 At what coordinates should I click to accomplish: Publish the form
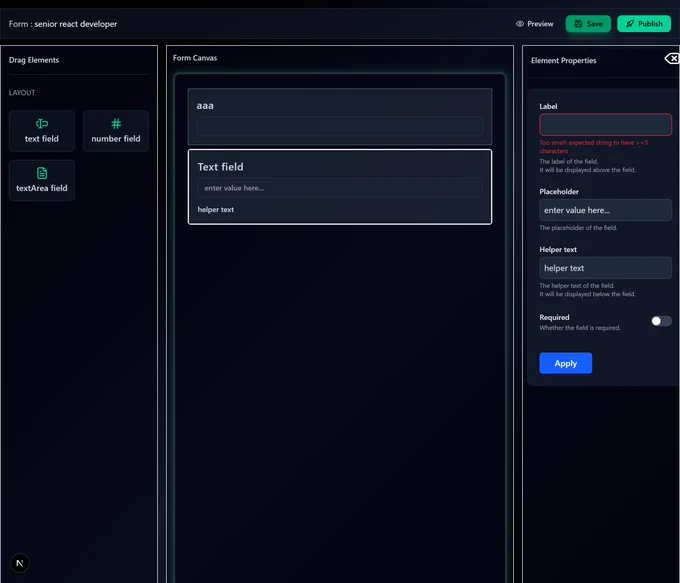644,24
